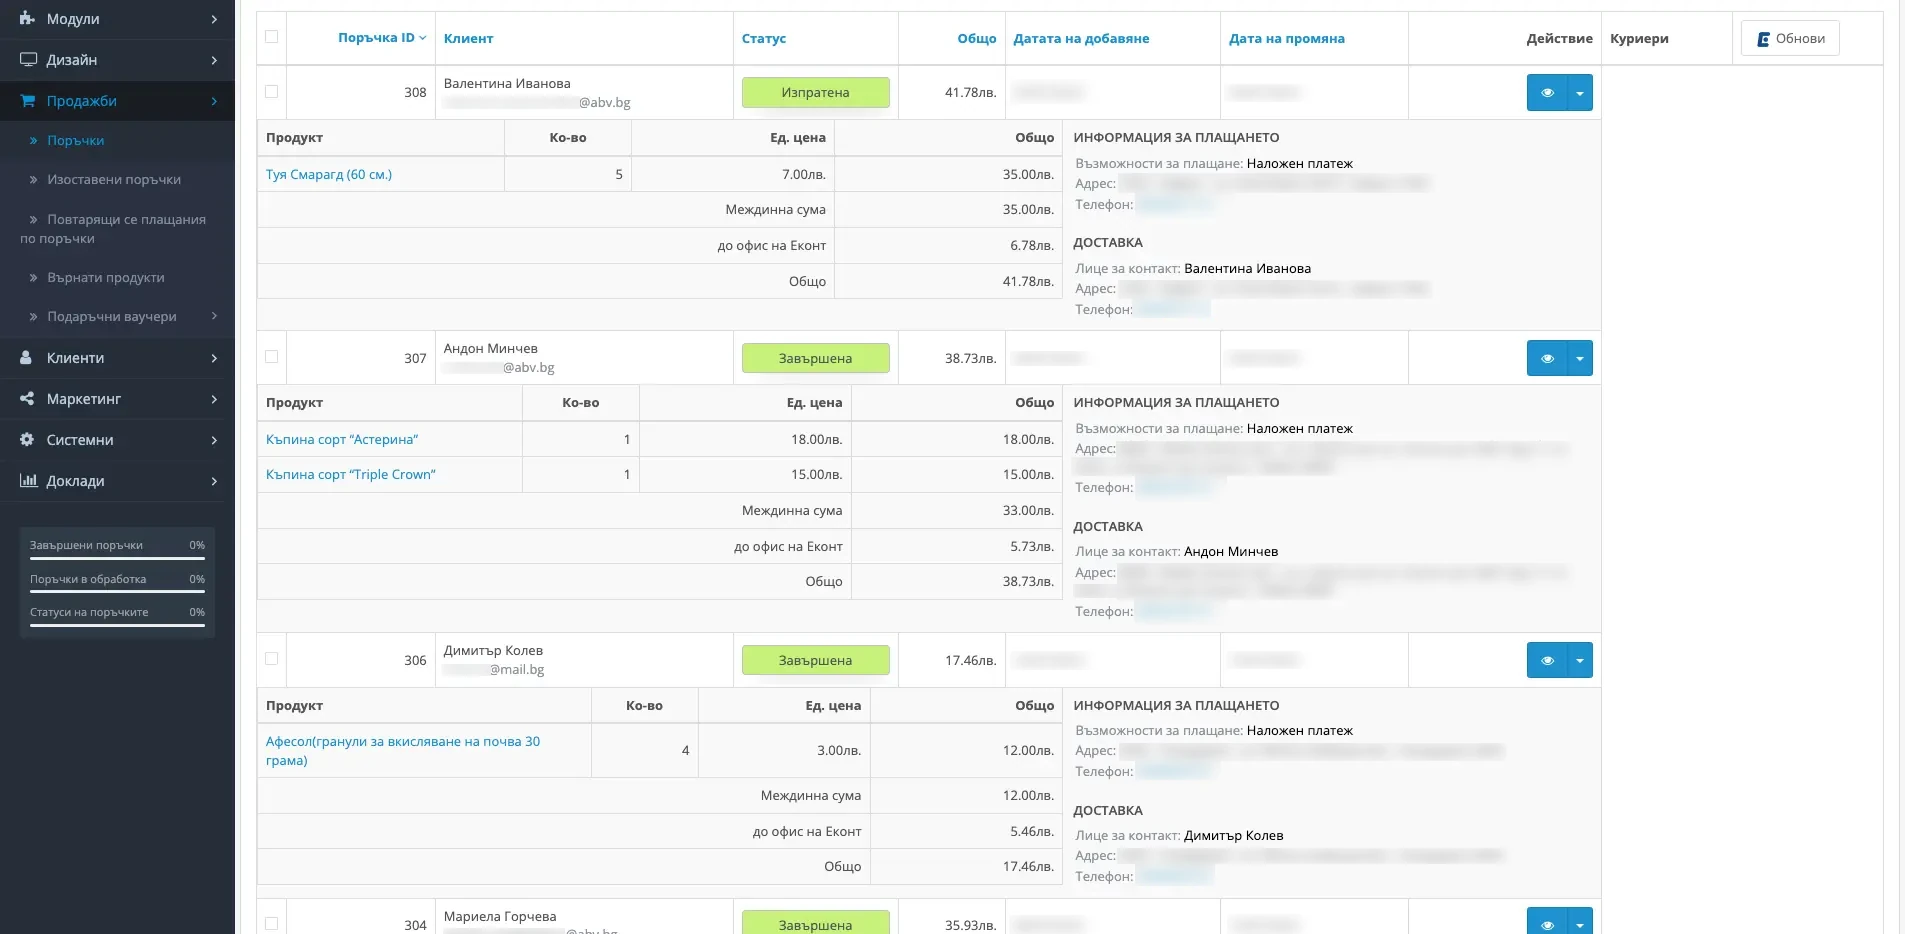The height and width of the screenshot is (934, 1905).
Task: Open product link Туя Смарагд (60 см.)
Action: tap(329, 174)
